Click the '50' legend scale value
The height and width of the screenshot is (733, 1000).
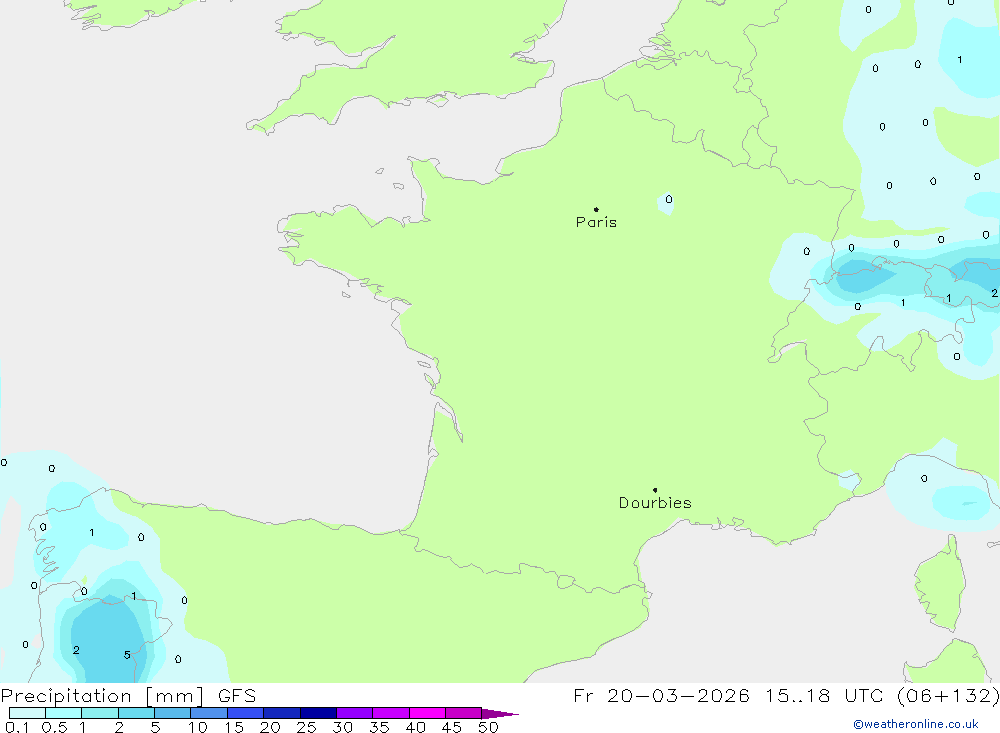coord(488,727)
